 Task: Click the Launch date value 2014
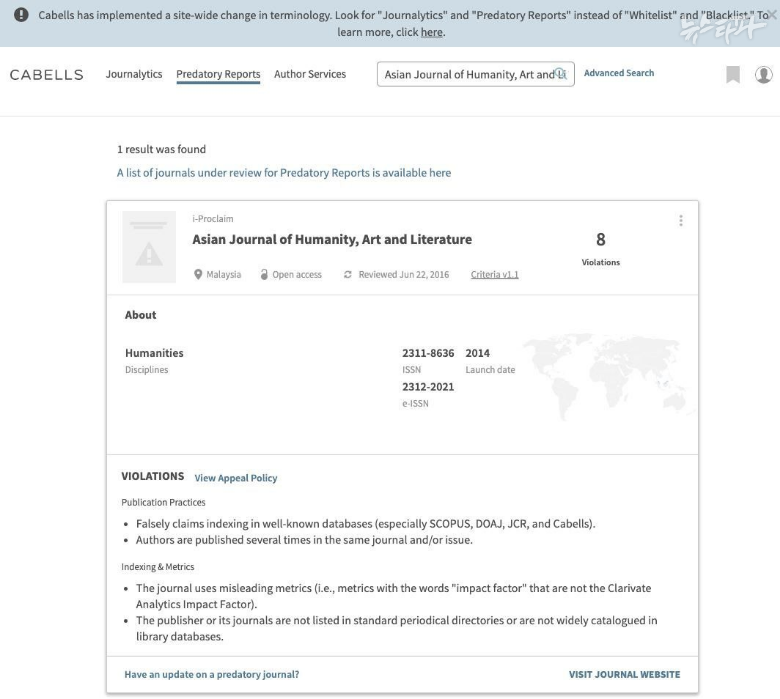478,353
